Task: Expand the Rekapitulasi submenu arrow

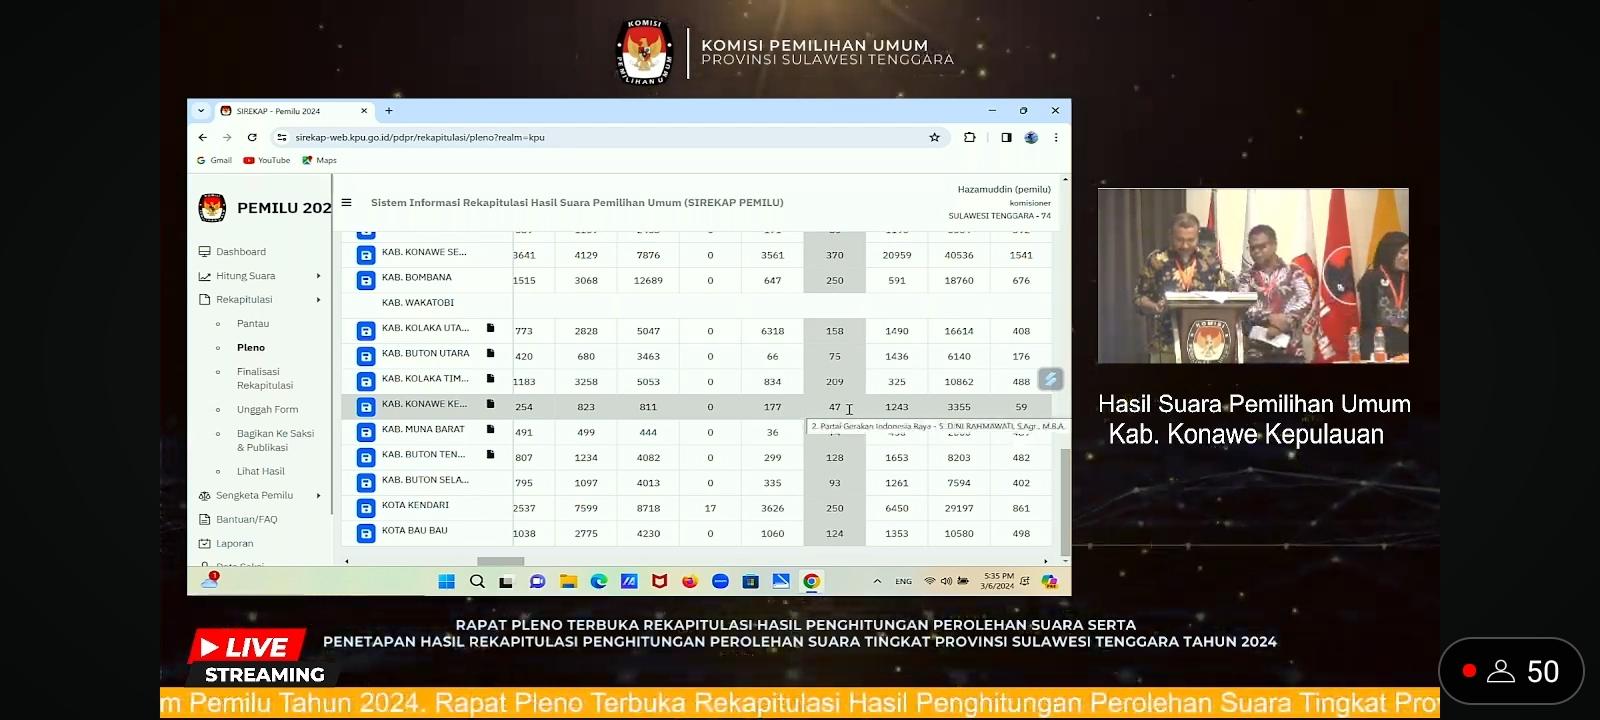Action: click(x=319, y=300)
